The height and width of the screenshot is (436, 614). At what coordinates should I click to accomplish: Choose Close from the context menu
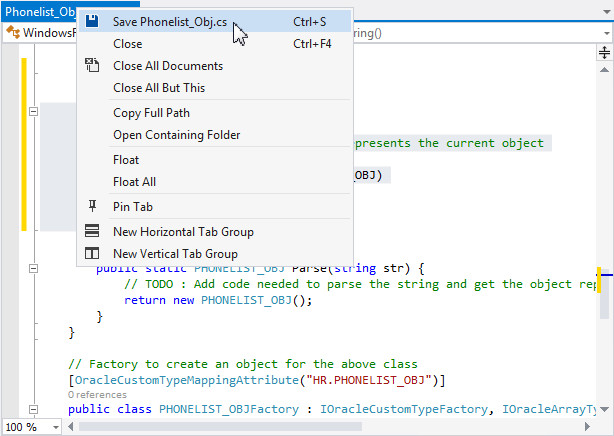(x=215, y=43)
